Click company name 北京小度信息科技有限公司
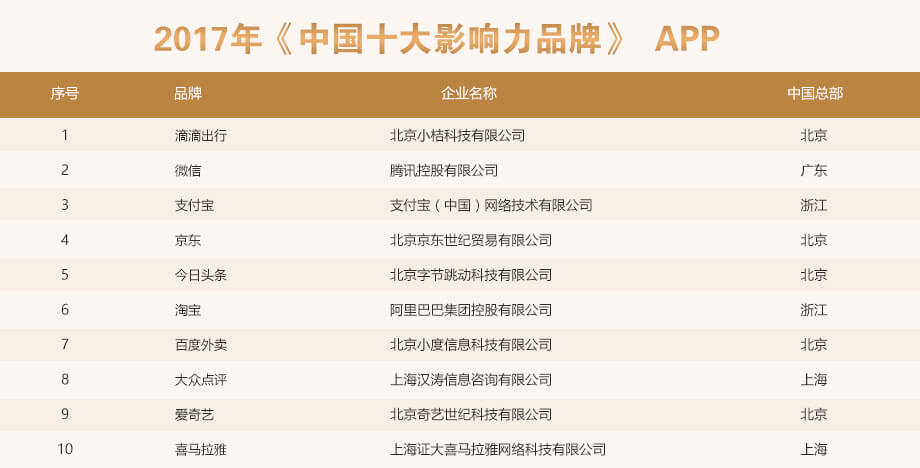Viewport: 920px width, 468px height. click(471, 345)
